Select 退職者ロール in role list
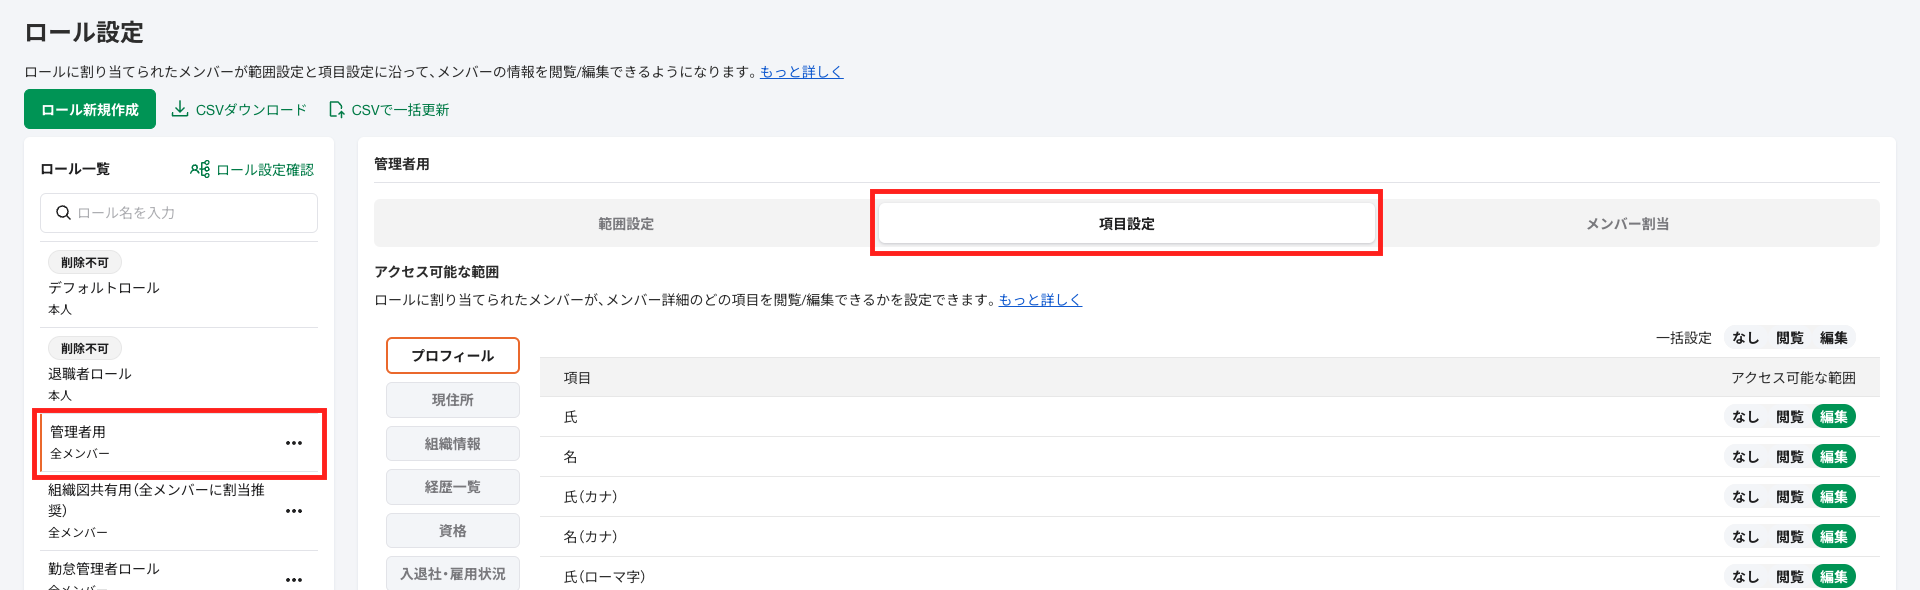Viewport: 1920px width, 590px height. coord(179,371)
